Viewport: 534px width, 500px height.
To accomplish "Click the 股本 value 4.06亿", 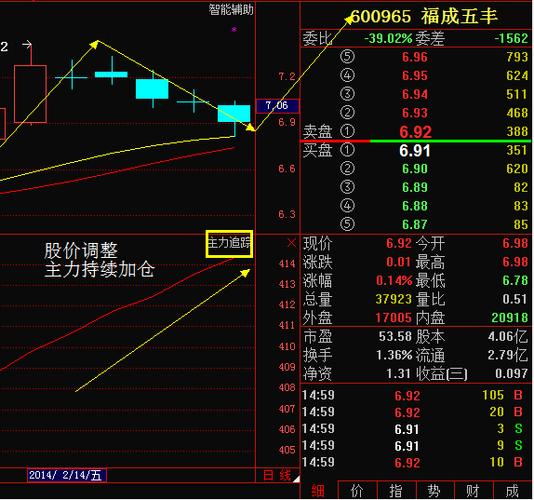I will click(x=508, y=337).
